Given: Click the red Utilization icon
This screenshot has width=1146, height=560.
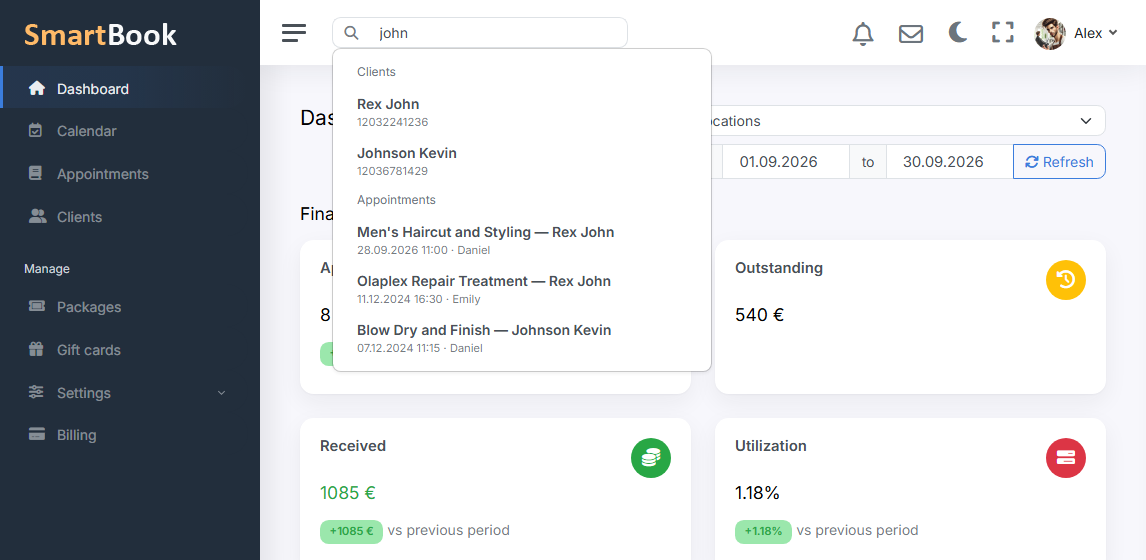Looking at the screenshot, I should click(x=1066, y=458).
